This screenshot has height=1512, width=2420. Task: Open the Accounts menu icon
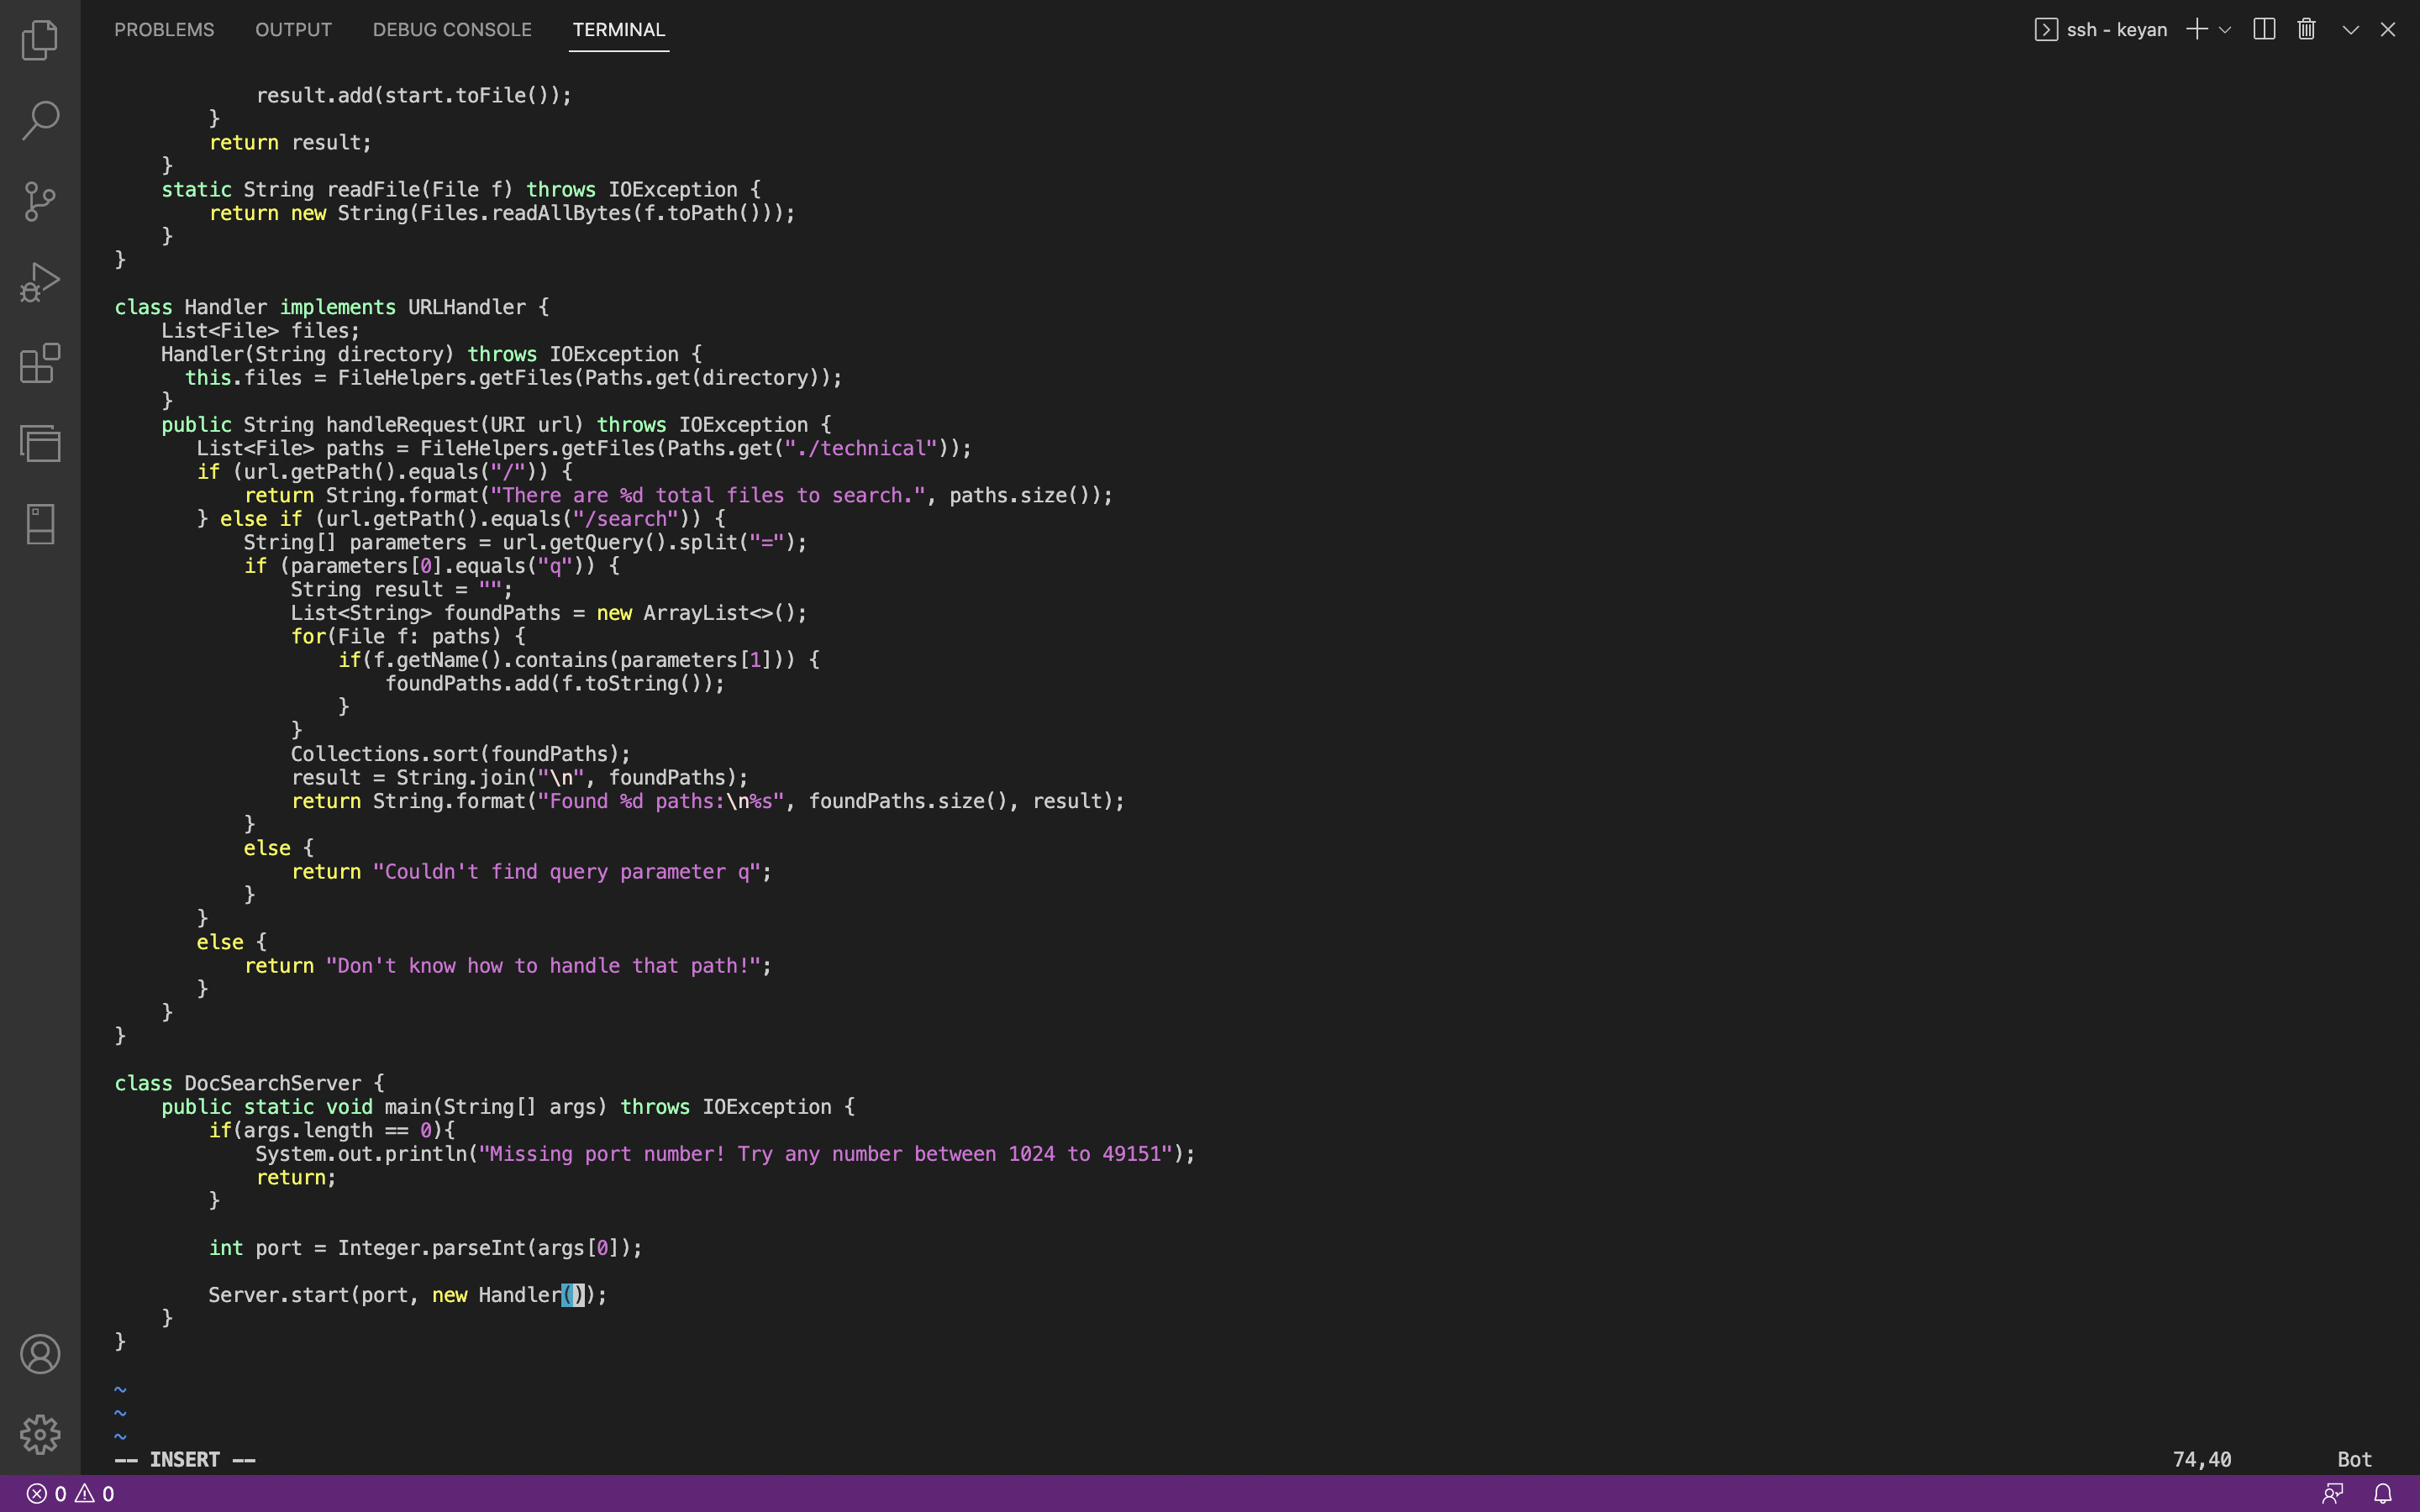[x=40, y=1354]
